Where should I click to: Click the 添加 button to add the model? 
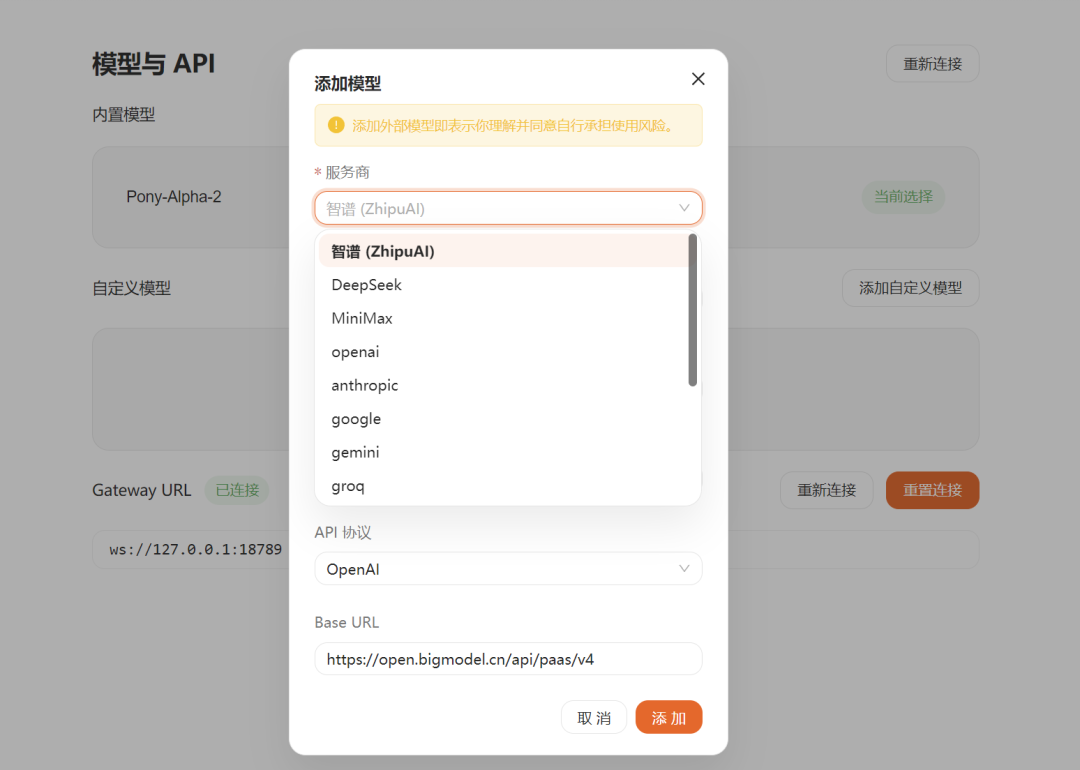(x=668, y=717)
